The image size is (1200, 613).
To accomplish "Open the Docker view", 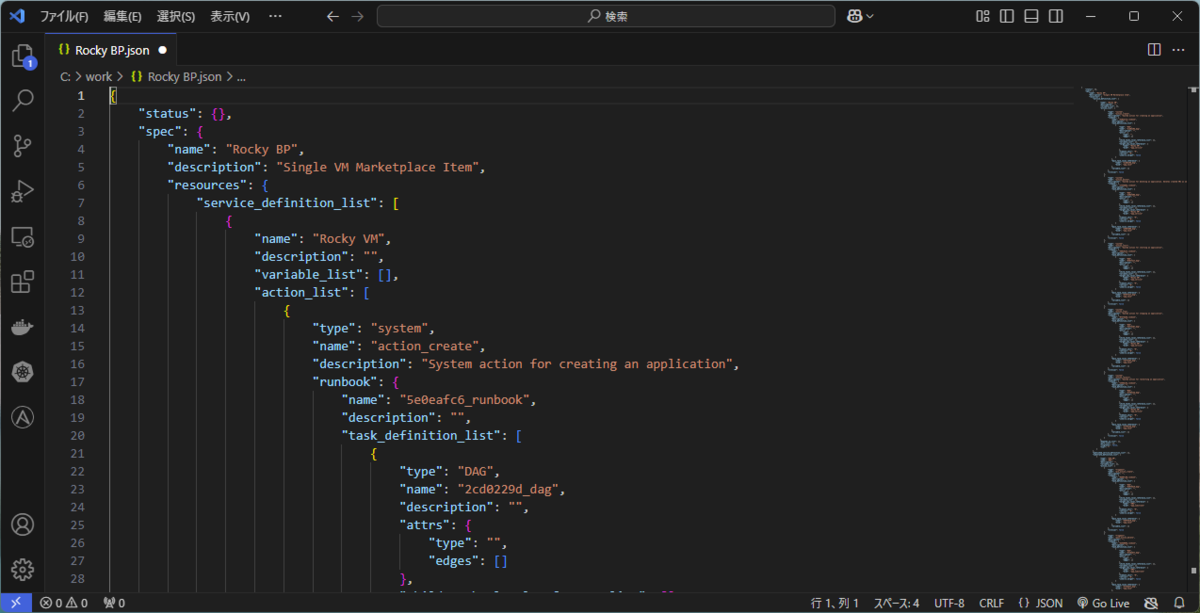I will 22,327.
